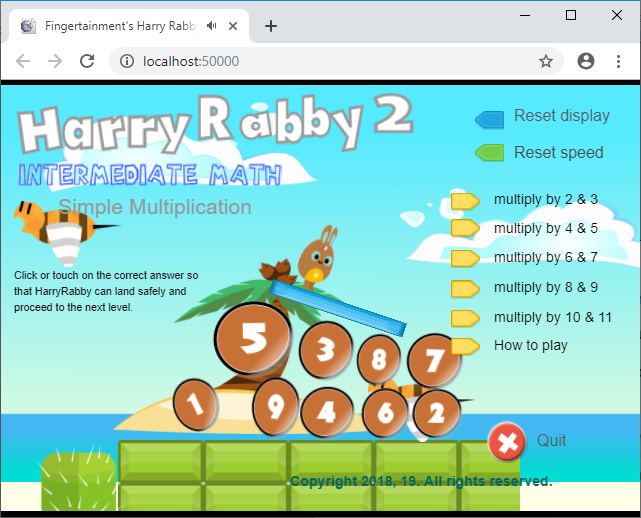This screenshot has height=518, width=641.
Task: Select the number 3 ball
Action: 326,349
